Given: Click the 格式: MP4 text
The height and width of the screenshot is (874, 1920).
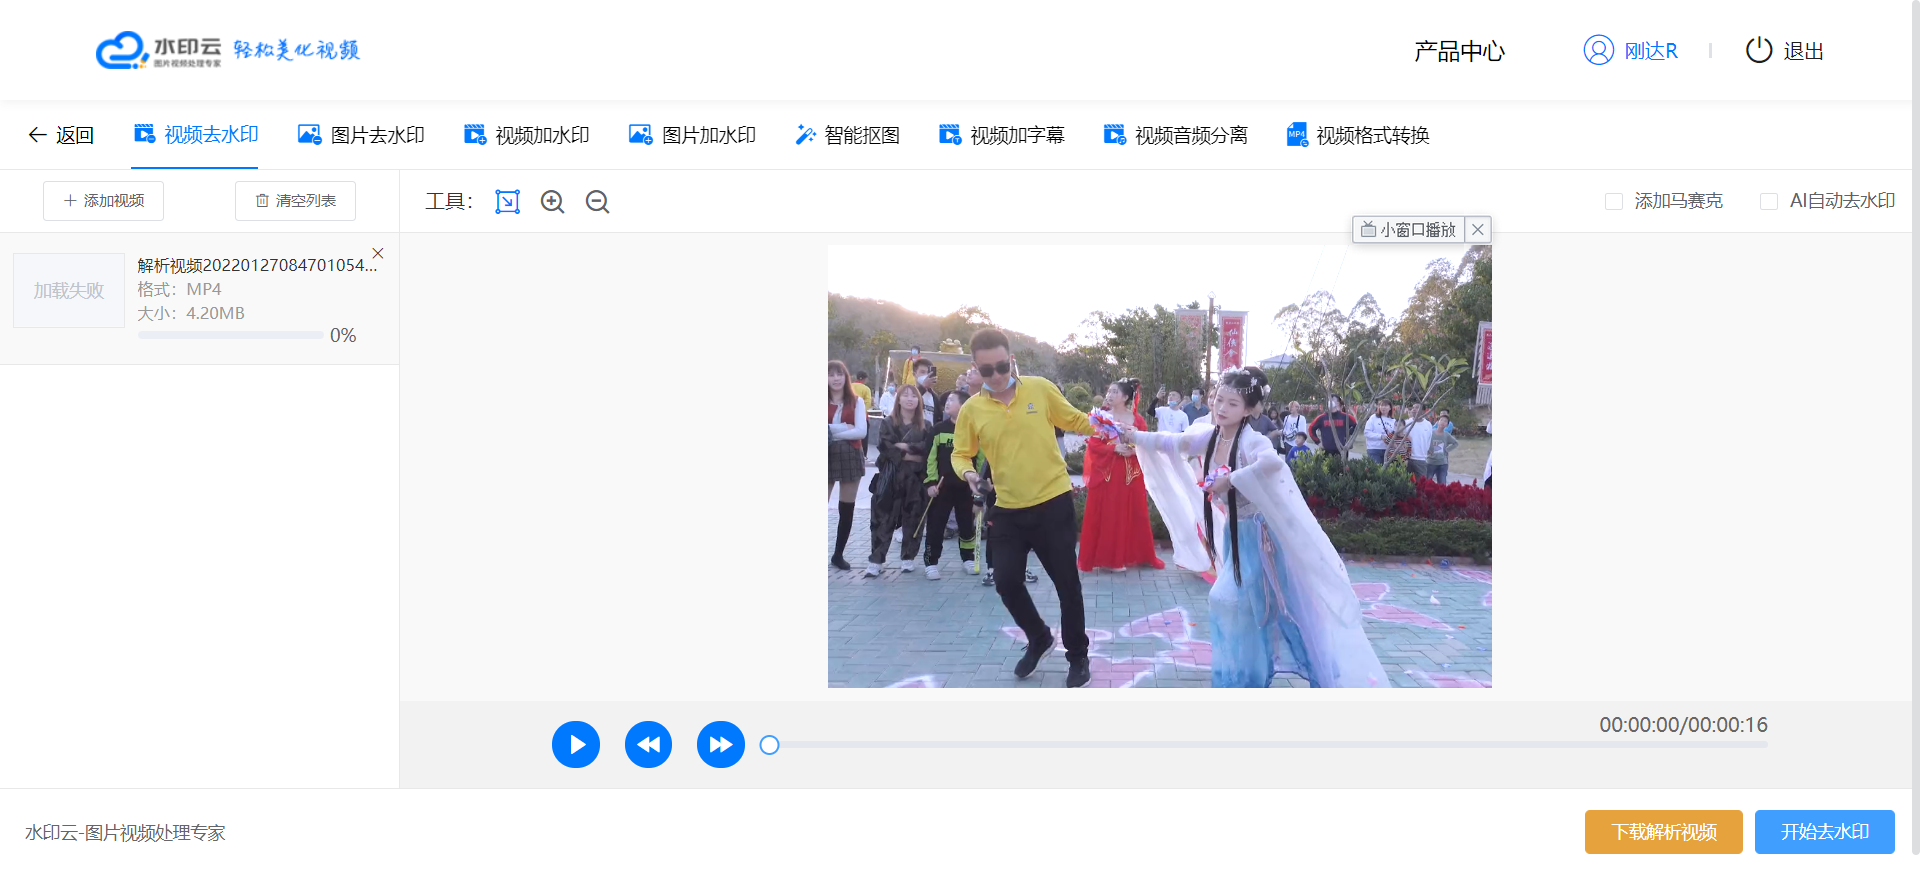Looking at the screenshot, I should coord(179,289).
